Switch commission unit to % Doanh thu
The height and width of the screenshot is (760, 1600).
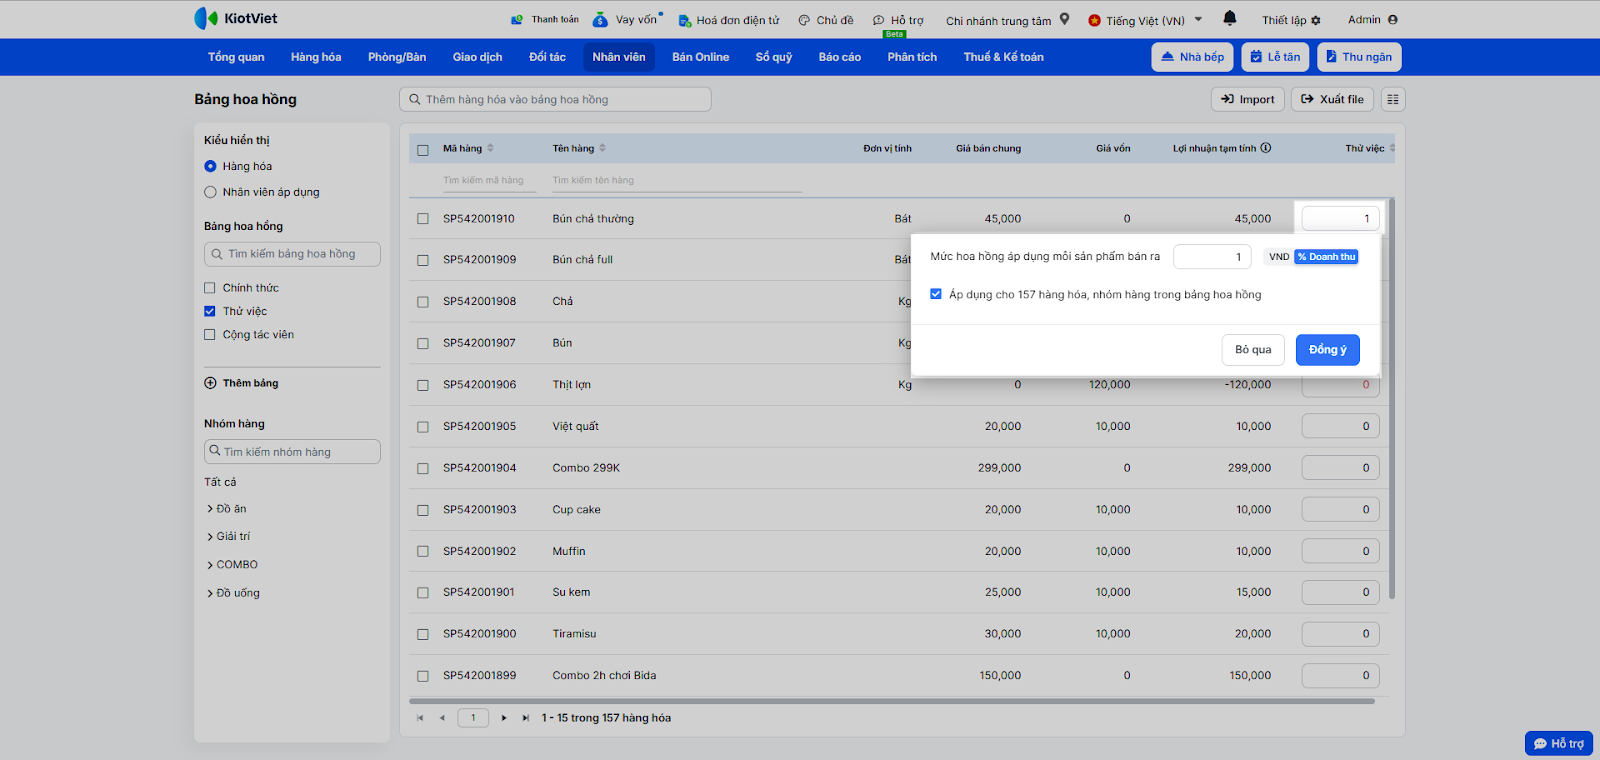[x=1326, y=257]
